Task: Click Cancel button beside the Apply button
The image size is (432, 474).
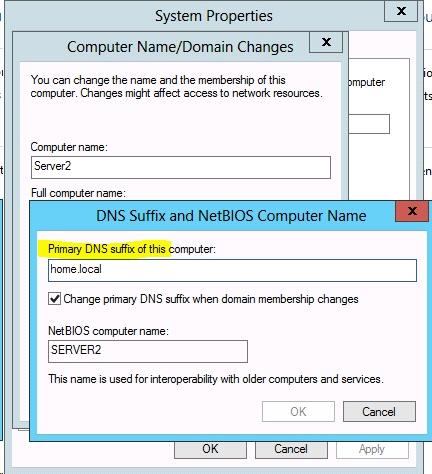Action: 291,449
